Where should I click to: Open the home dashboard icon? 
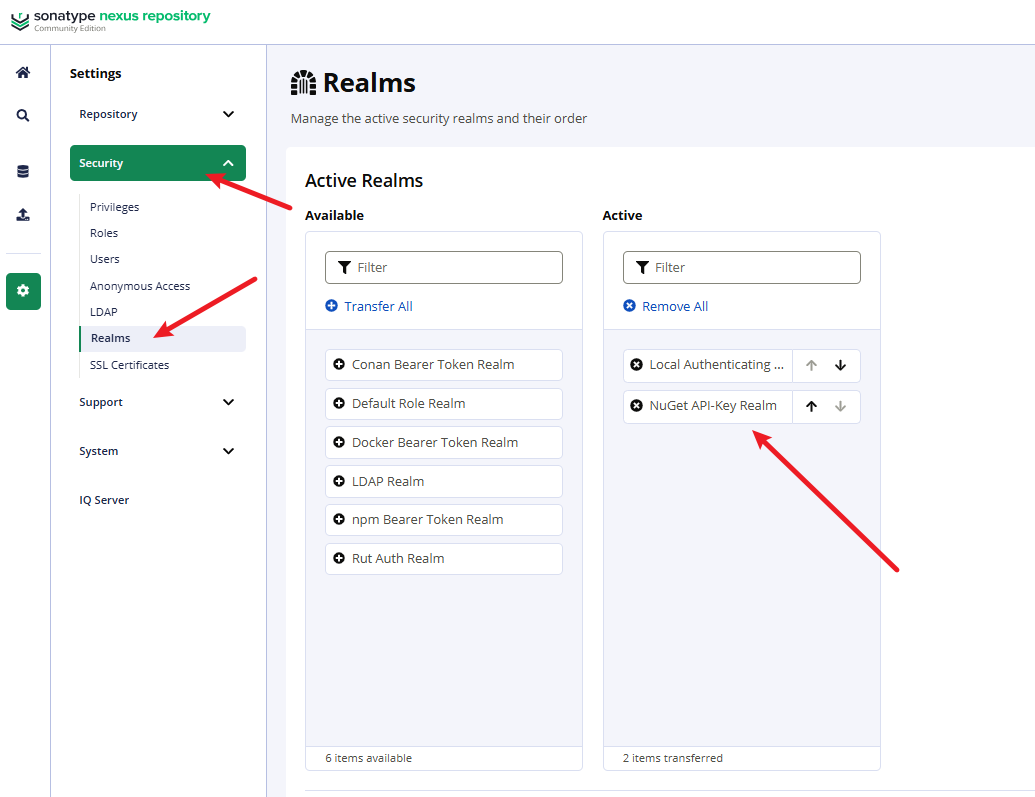tap(23, 73)
